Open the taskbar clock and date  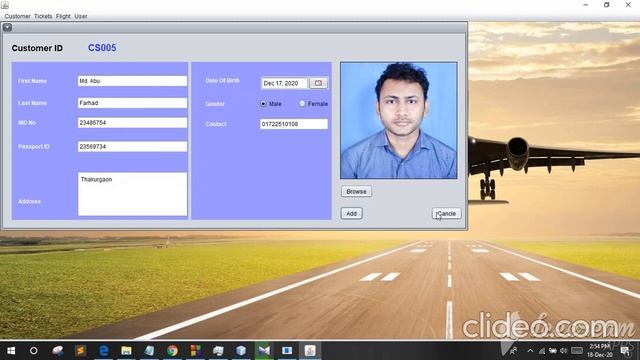(600, 351)
